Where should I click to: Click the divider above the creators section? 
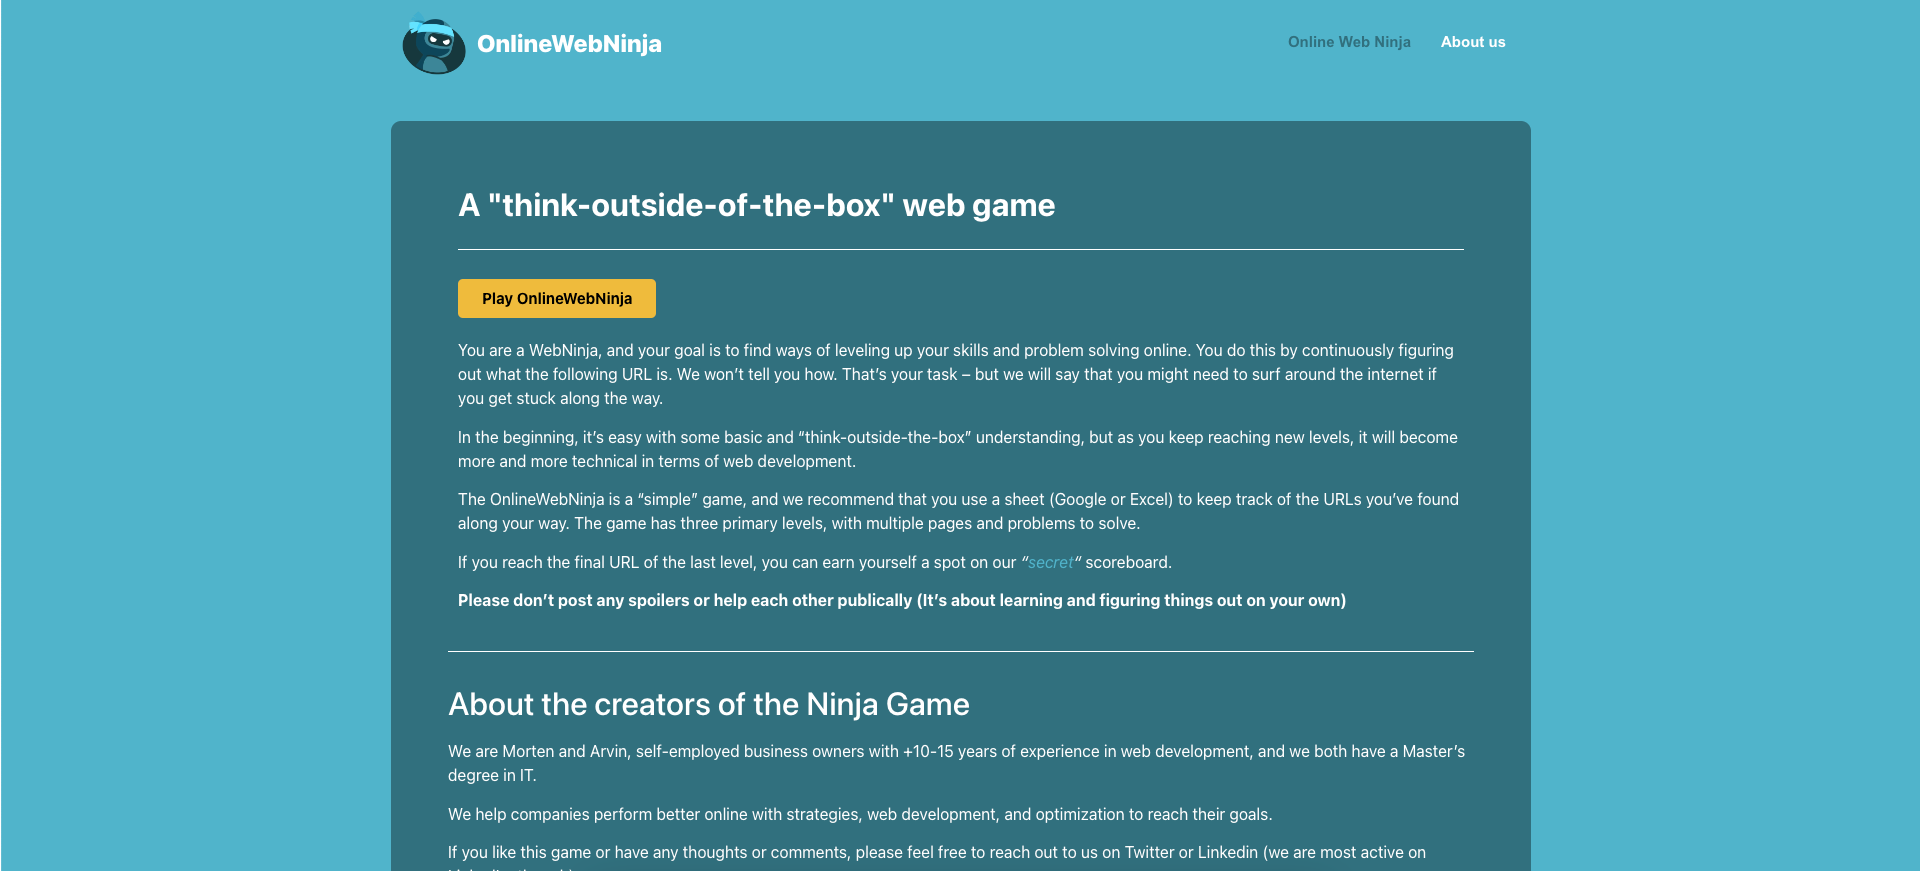coord(960,651)
